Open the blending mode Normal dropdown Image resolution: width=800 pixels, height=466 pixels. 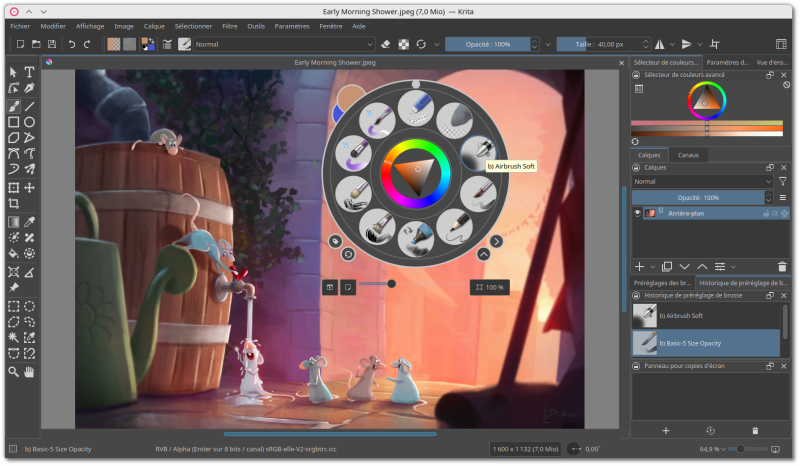click(284, 44)
